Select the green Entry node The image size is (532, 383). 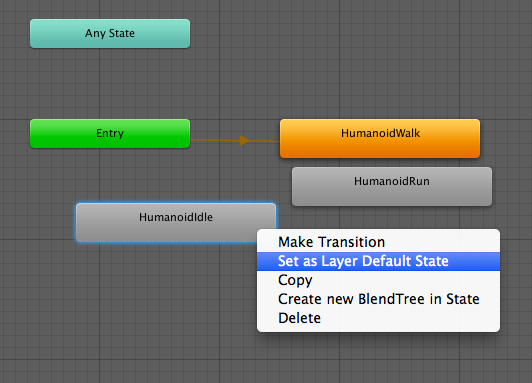pos(110,133)
